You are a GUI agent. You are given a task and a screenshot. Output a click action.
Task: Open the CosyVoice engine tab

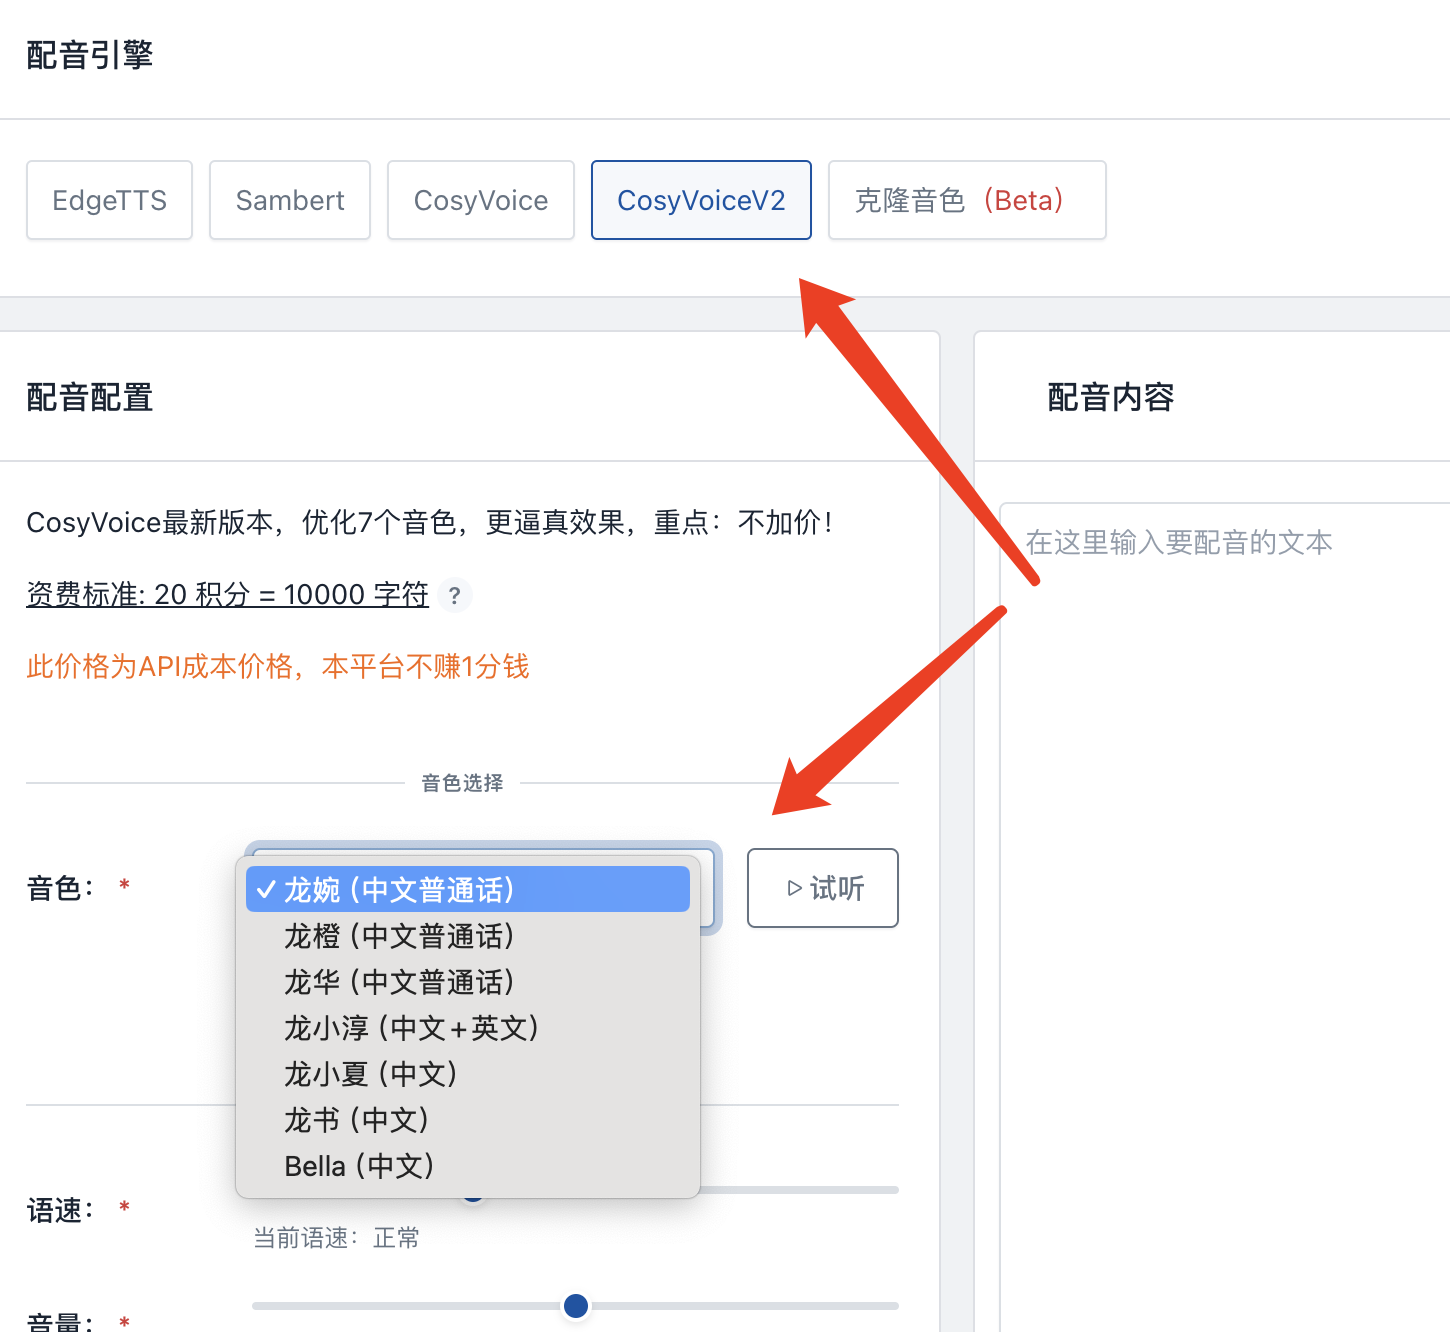[481, 200]
